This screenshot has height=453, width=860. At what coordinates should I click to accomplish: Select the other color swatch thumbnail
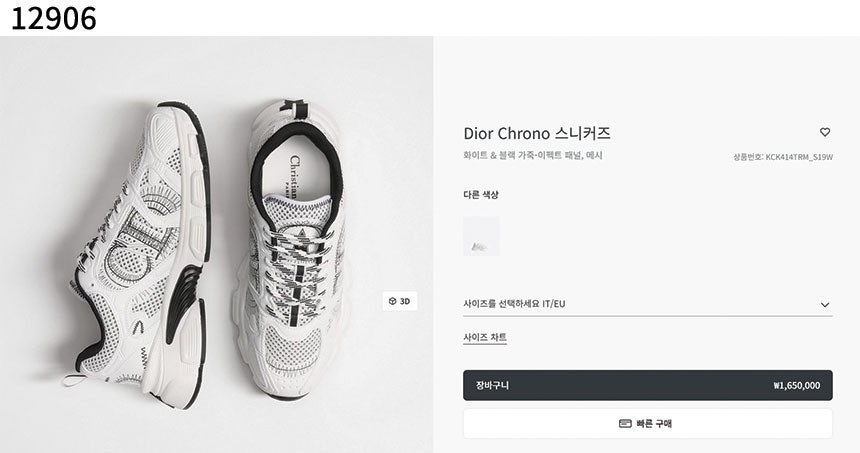[x=481, y=236]
